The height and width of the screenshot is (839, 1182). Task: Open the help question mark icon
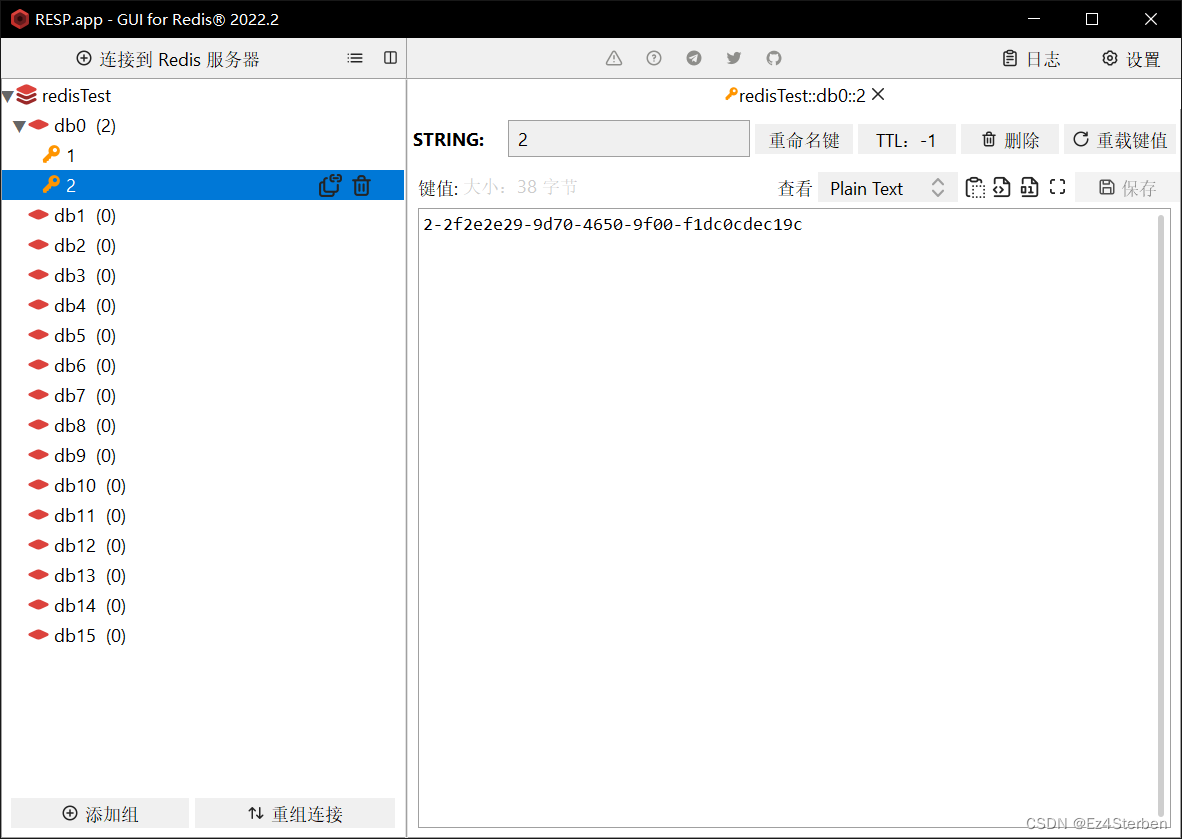pos(654,58)
